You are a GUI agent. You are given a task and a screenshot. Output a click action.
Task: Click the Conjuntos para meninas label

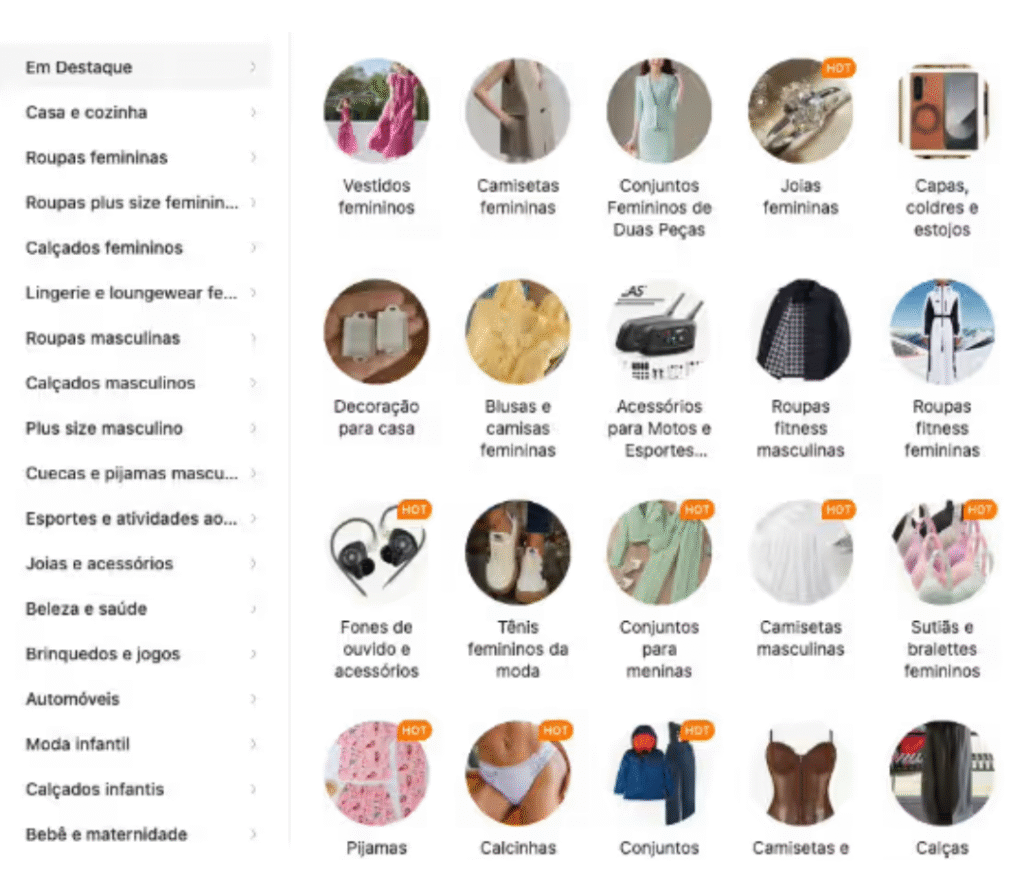click(x=659, y=649)
